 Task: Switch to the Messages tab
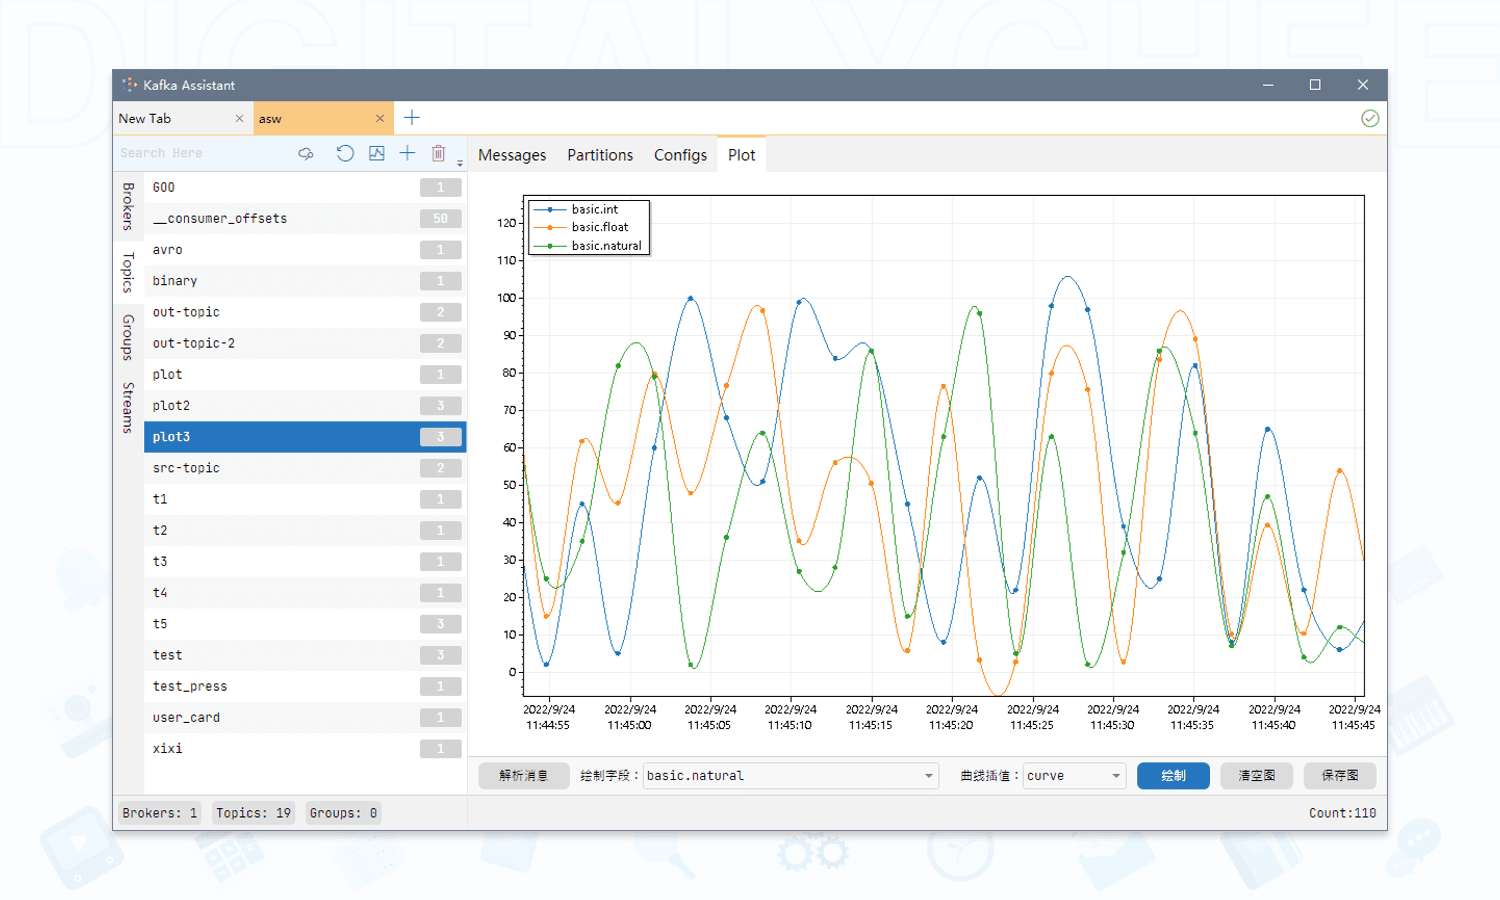point(512,155)
